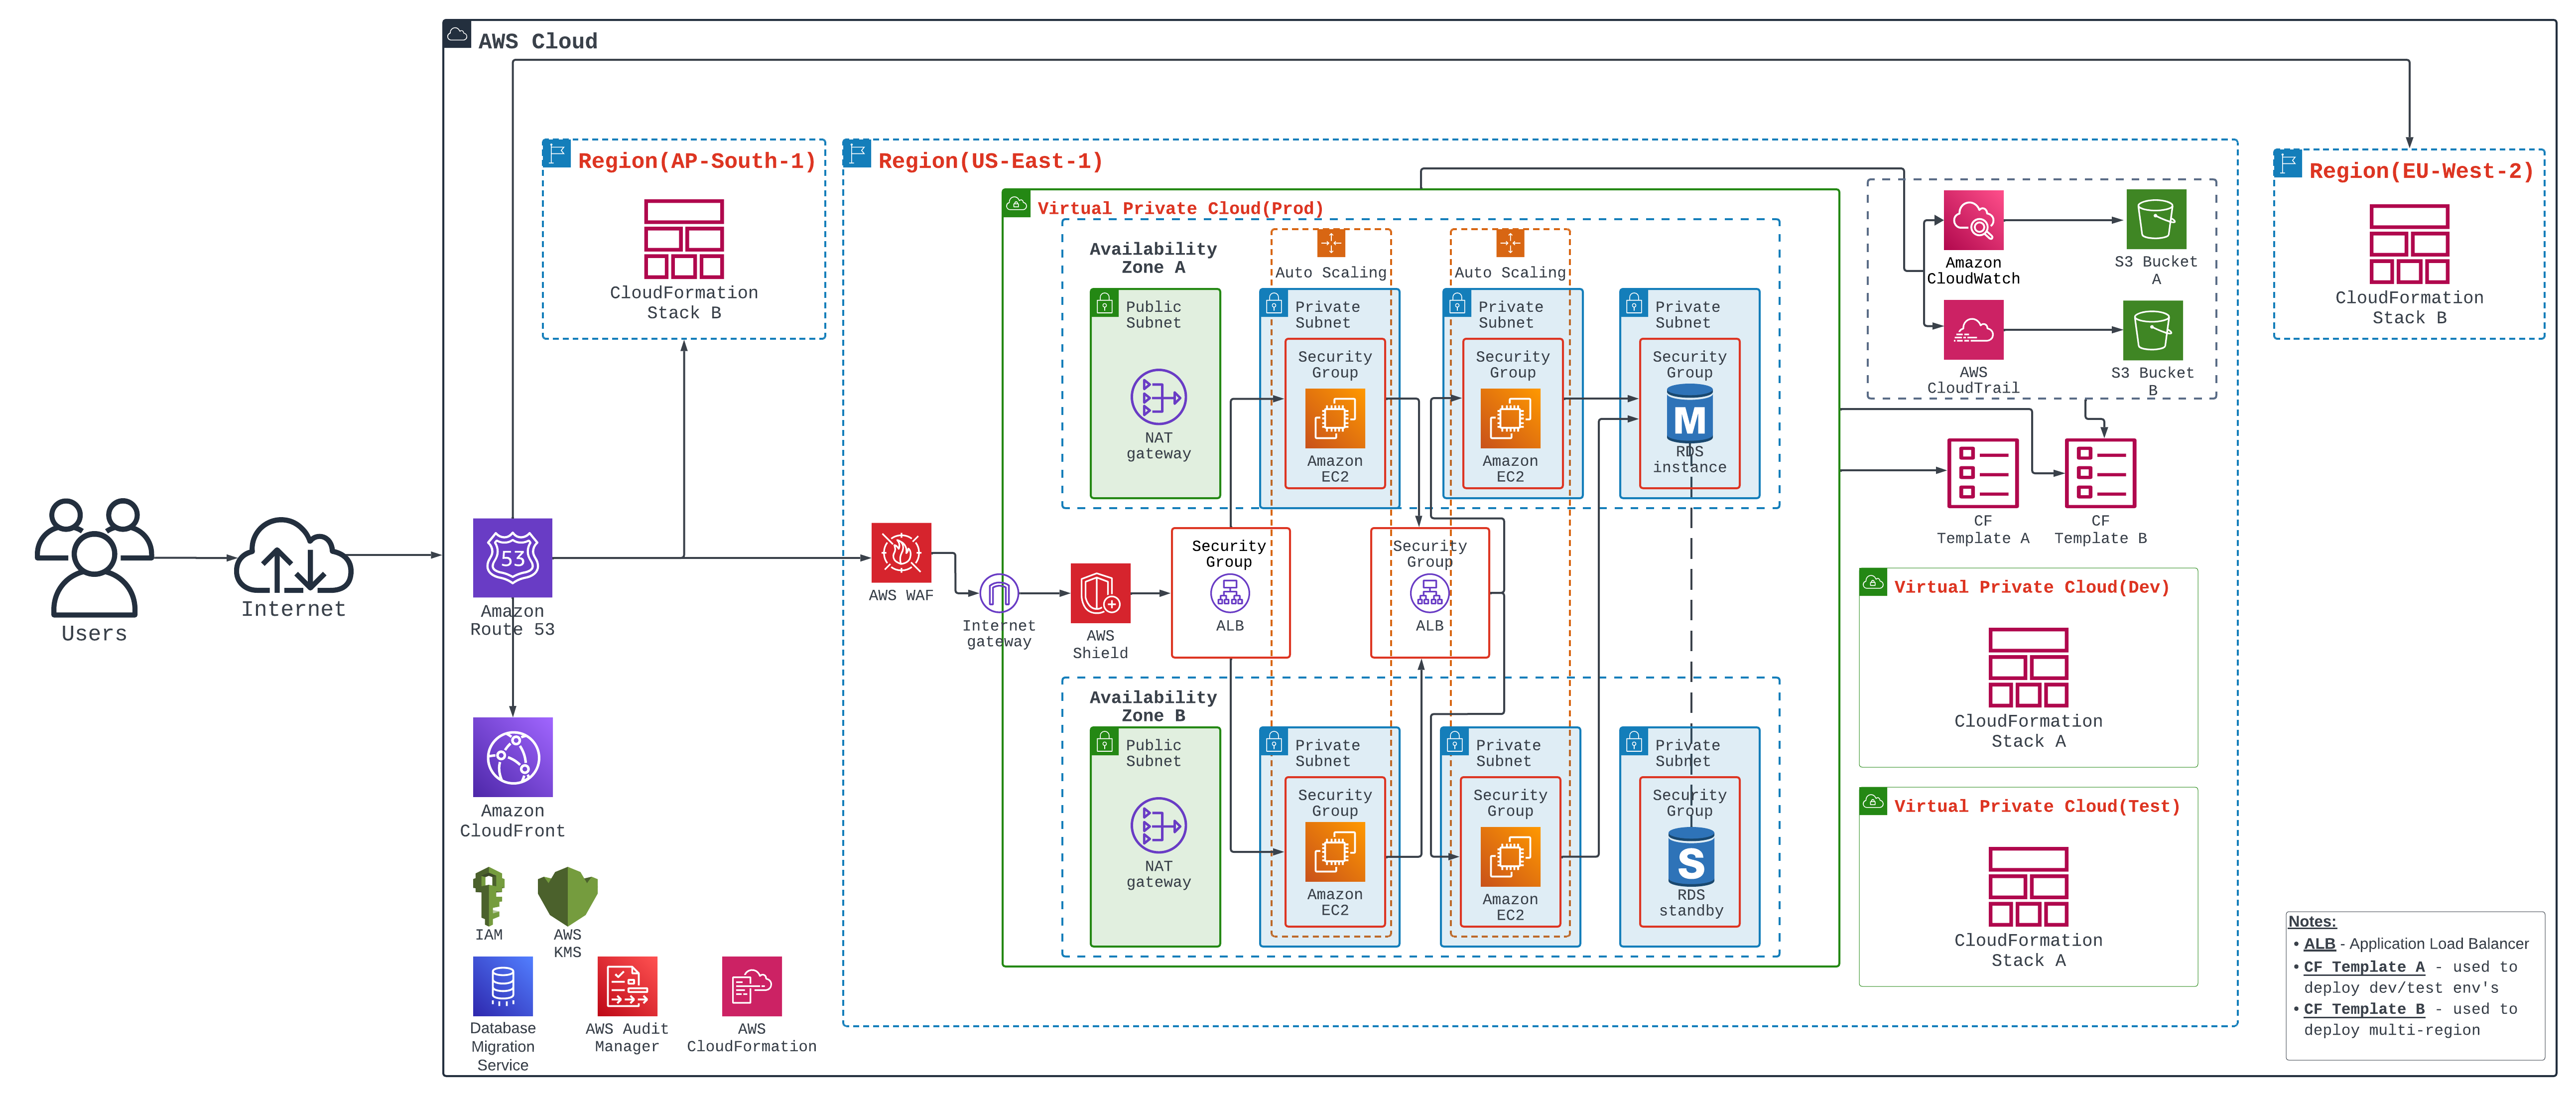Viewport: 2576px width, 1096px height.
Task: Click the 'Virtual Private Cloud(Prod)' title
Action: [1180, 208]
